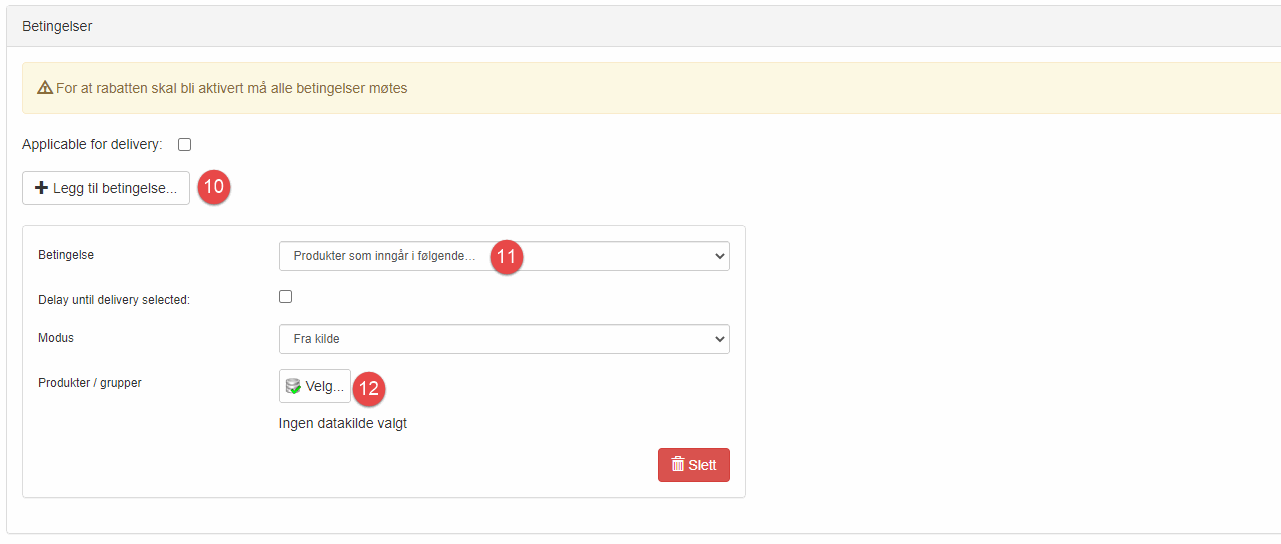1281x544 pixels.
Task: Click the trash icon on Slett button
Action: [x=678, y=465]
